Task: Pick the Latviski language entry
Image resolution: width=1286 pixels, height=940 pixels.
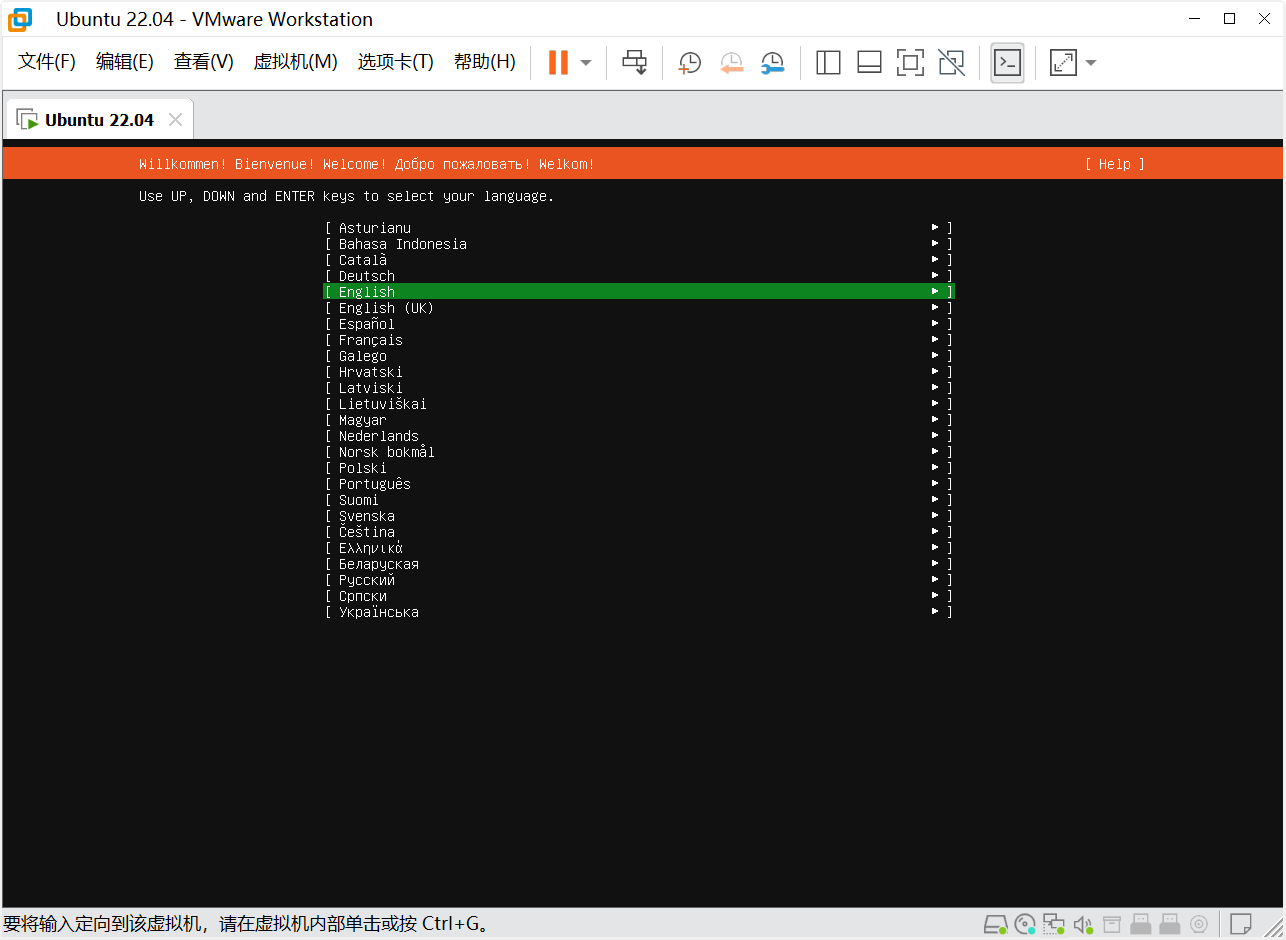Action: [639, 388]
